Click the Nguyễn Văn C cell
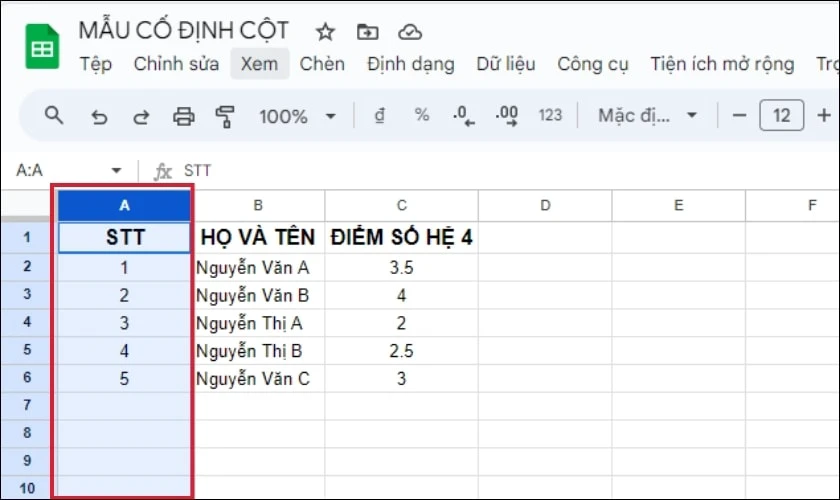Image resolution: width=840 pixels, height=500 pixels. point(258,379)
